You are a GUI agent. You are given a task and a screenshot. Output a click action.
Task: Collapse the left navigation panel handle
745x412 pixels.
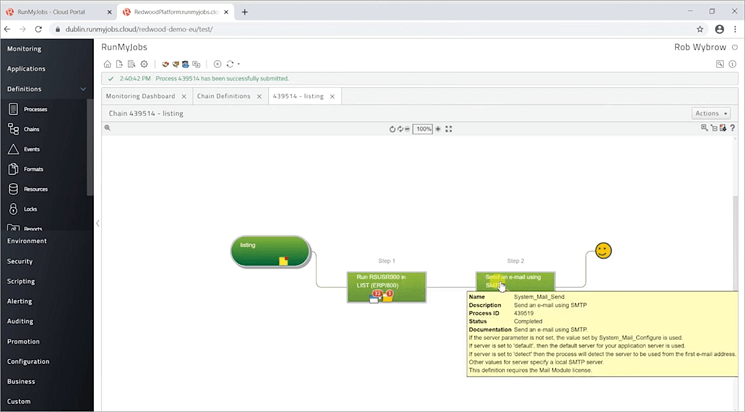97,223
